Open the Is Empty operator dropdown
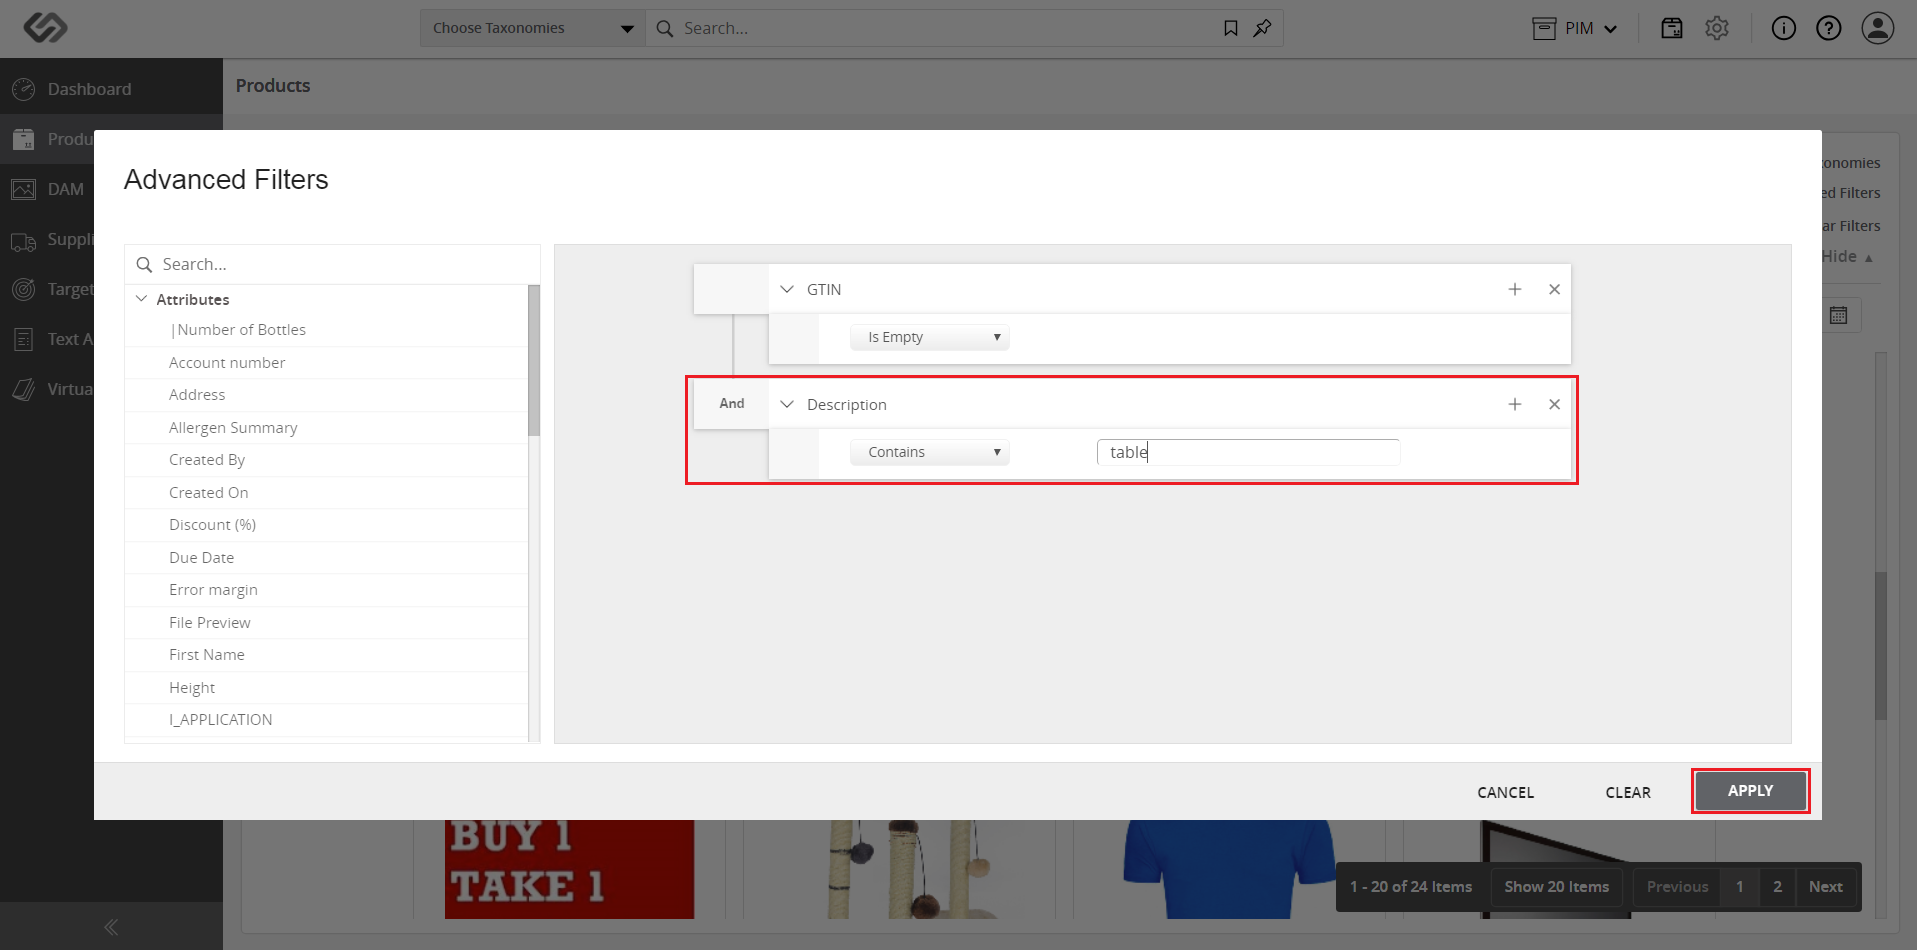Image resolution: width=1917 pixels, height=950 pixels. coord(930,337)
